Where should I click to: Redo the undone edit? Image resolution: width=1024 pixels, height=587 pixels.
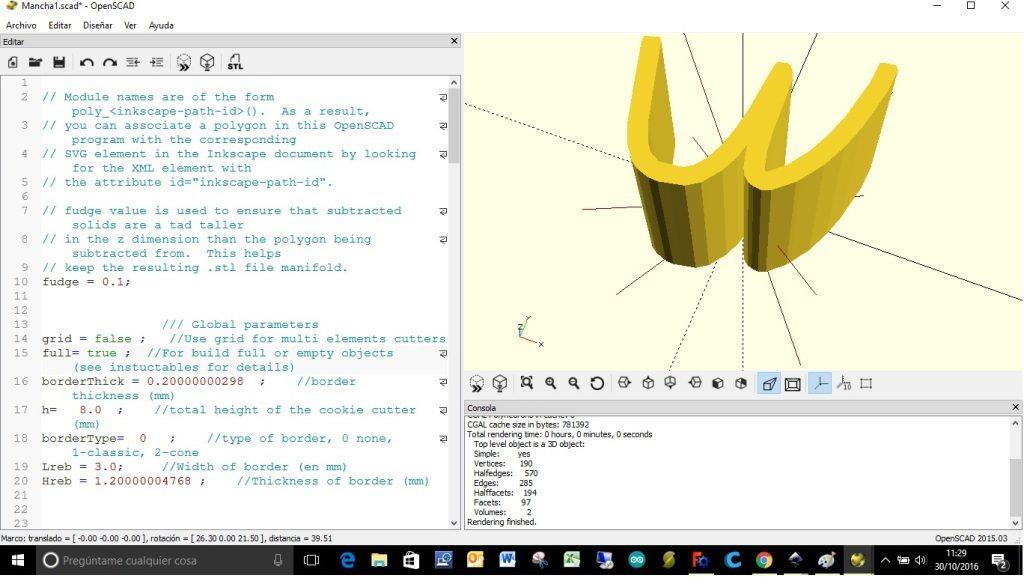(x=110, y=62)
